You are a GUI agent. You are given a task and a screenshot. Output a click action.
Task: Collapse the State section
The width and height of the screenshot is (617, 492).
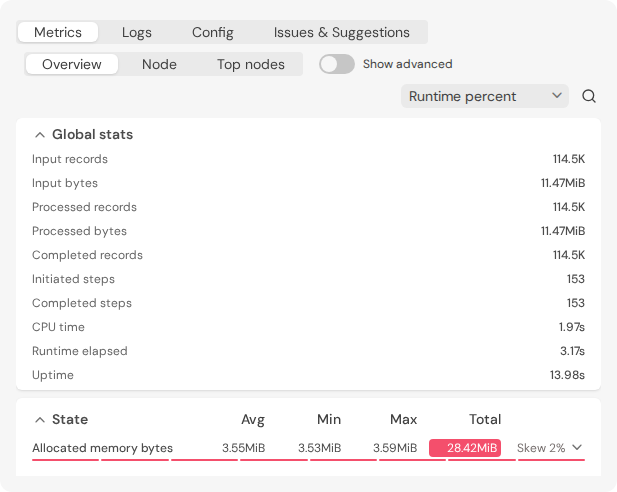click(x=40, y=420)
